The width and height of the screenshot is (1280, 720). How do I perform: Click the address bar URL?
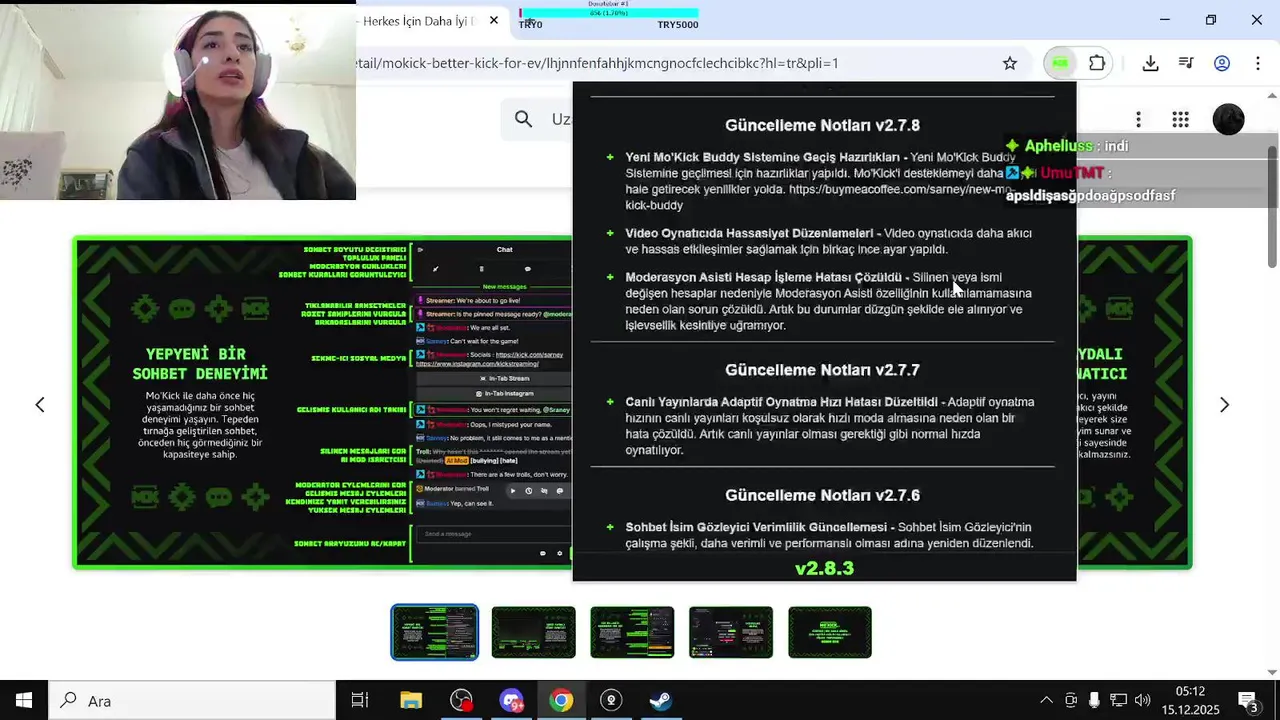pos(597,63)
